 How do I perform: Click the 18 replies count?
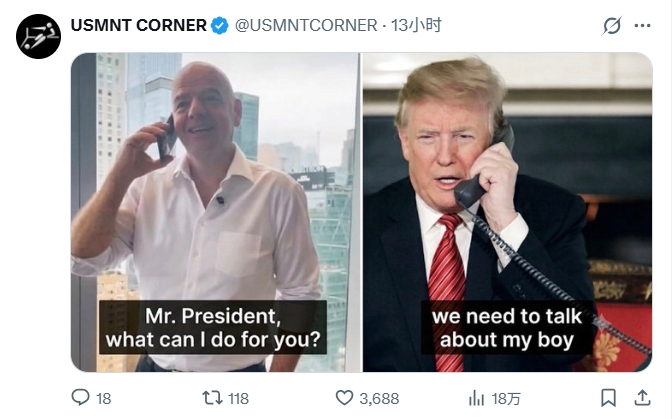[x=104, y=399]
